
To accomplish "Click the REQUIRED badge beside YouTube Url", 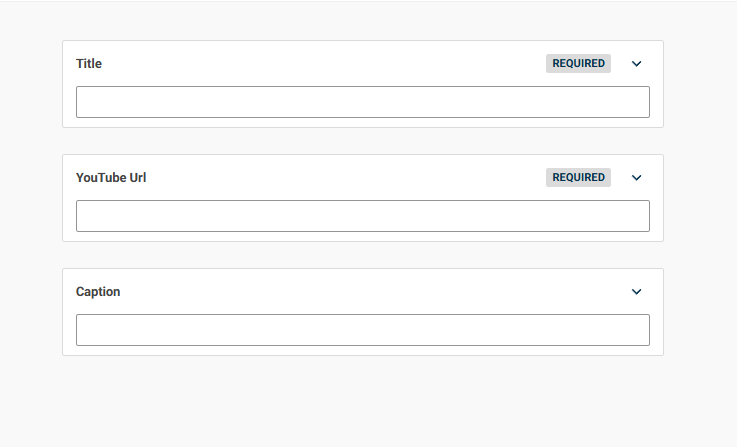I will 578,178.
